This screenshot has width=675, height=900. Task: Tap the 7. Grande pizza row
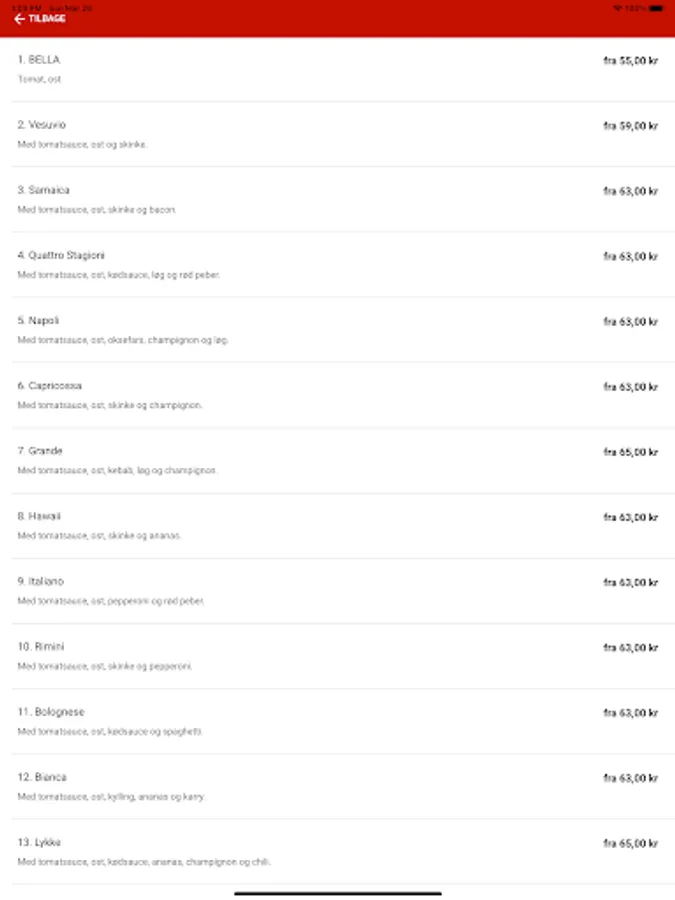click(x=338, y=460)
